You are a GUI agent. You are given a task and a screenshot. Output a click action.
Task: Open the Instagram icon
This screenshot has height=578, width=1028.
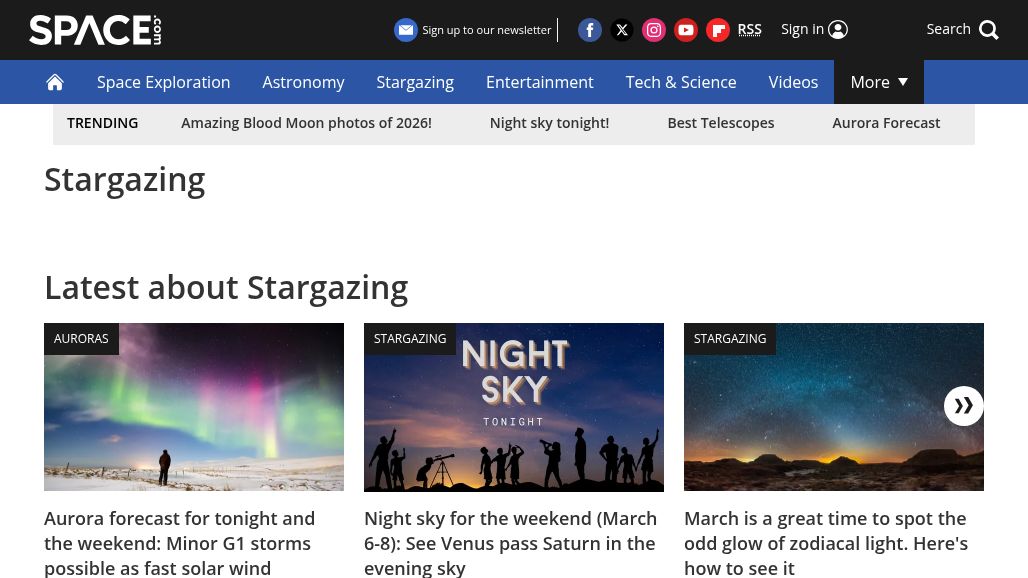click(654, 30)
